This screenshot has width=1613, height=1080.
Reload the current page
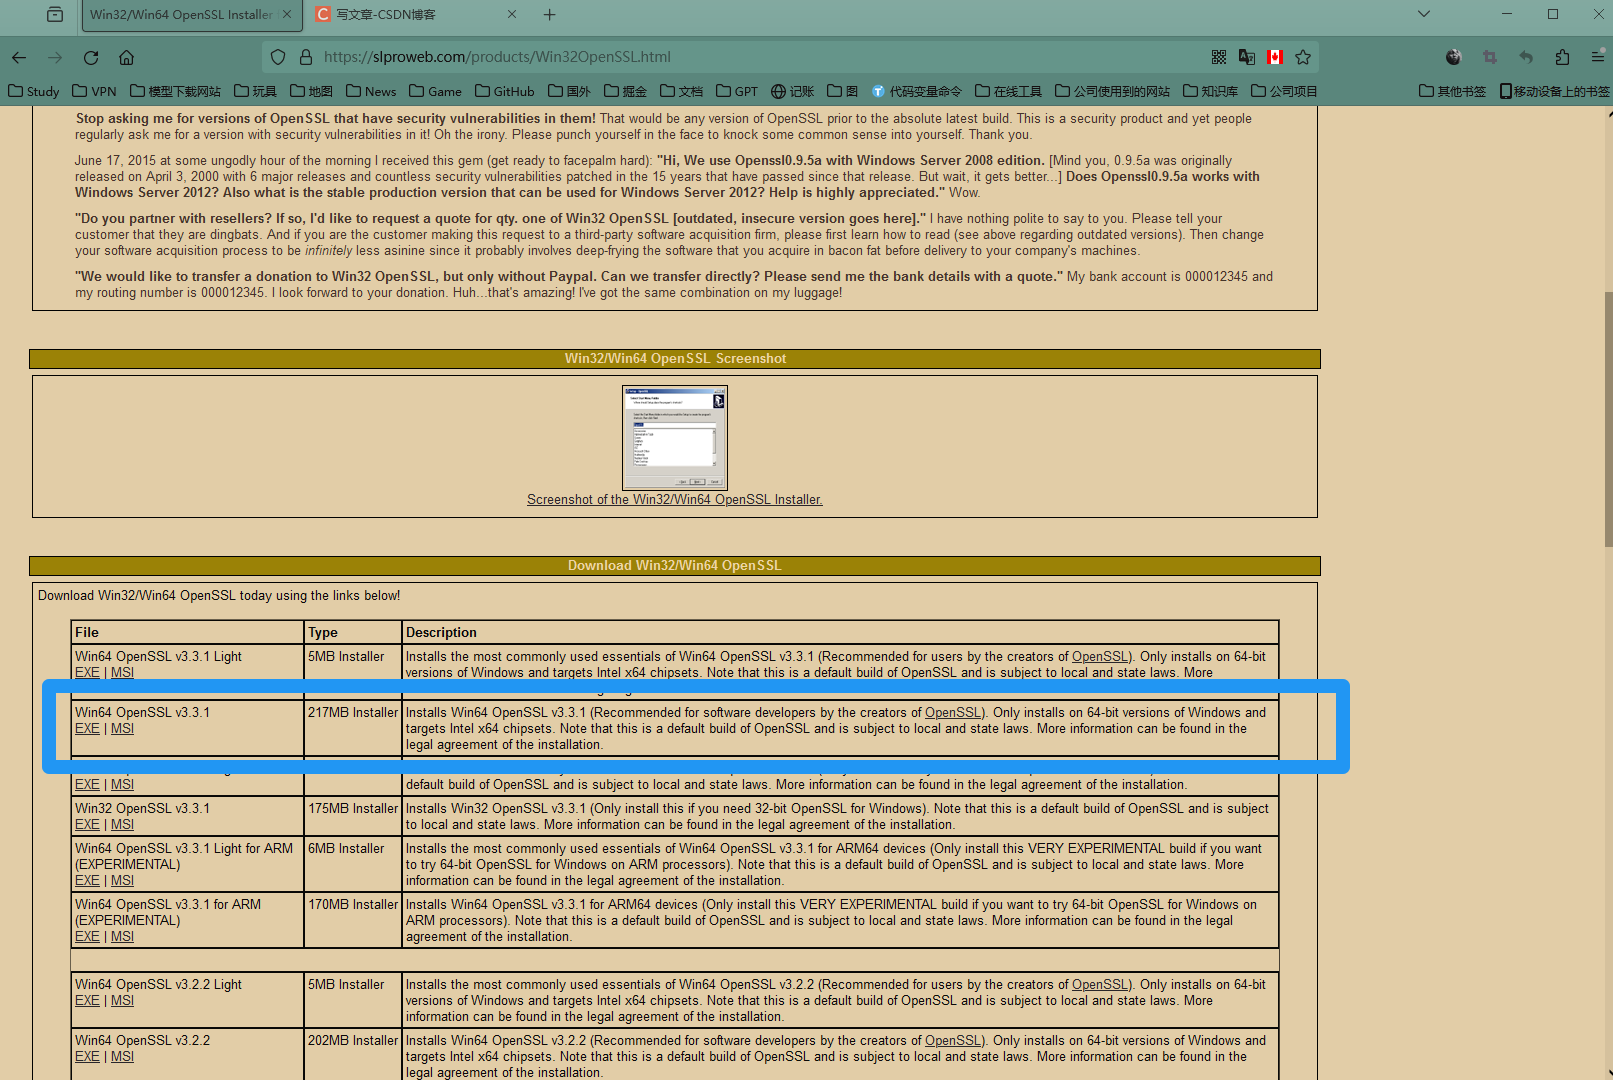point(91,57)
